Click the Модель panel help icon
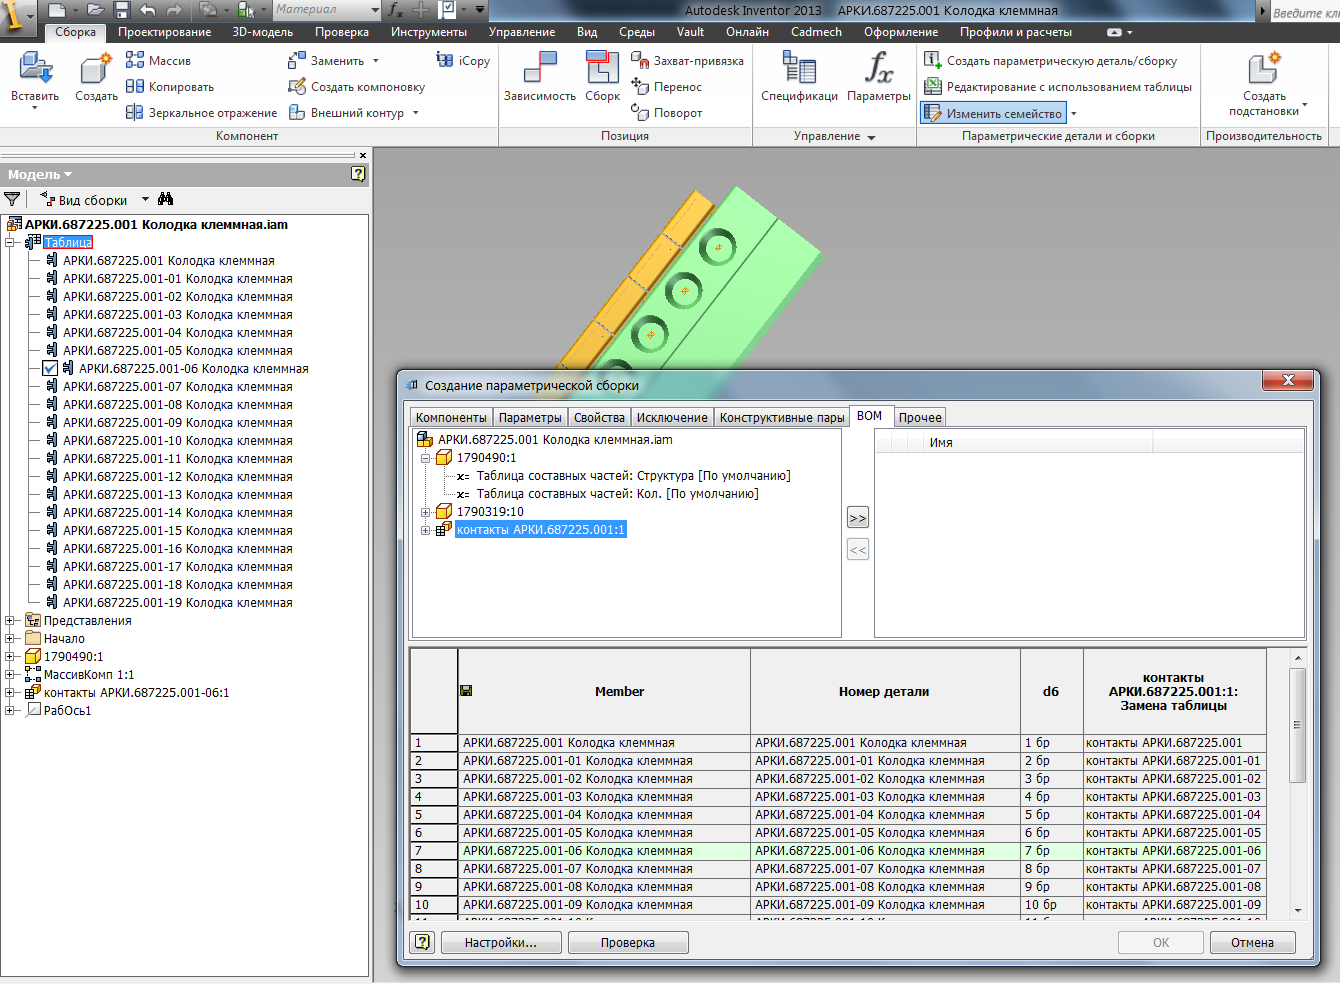The height and width of the screenshot is (984, 1340). pyautogui.click(x=358, y=174)
